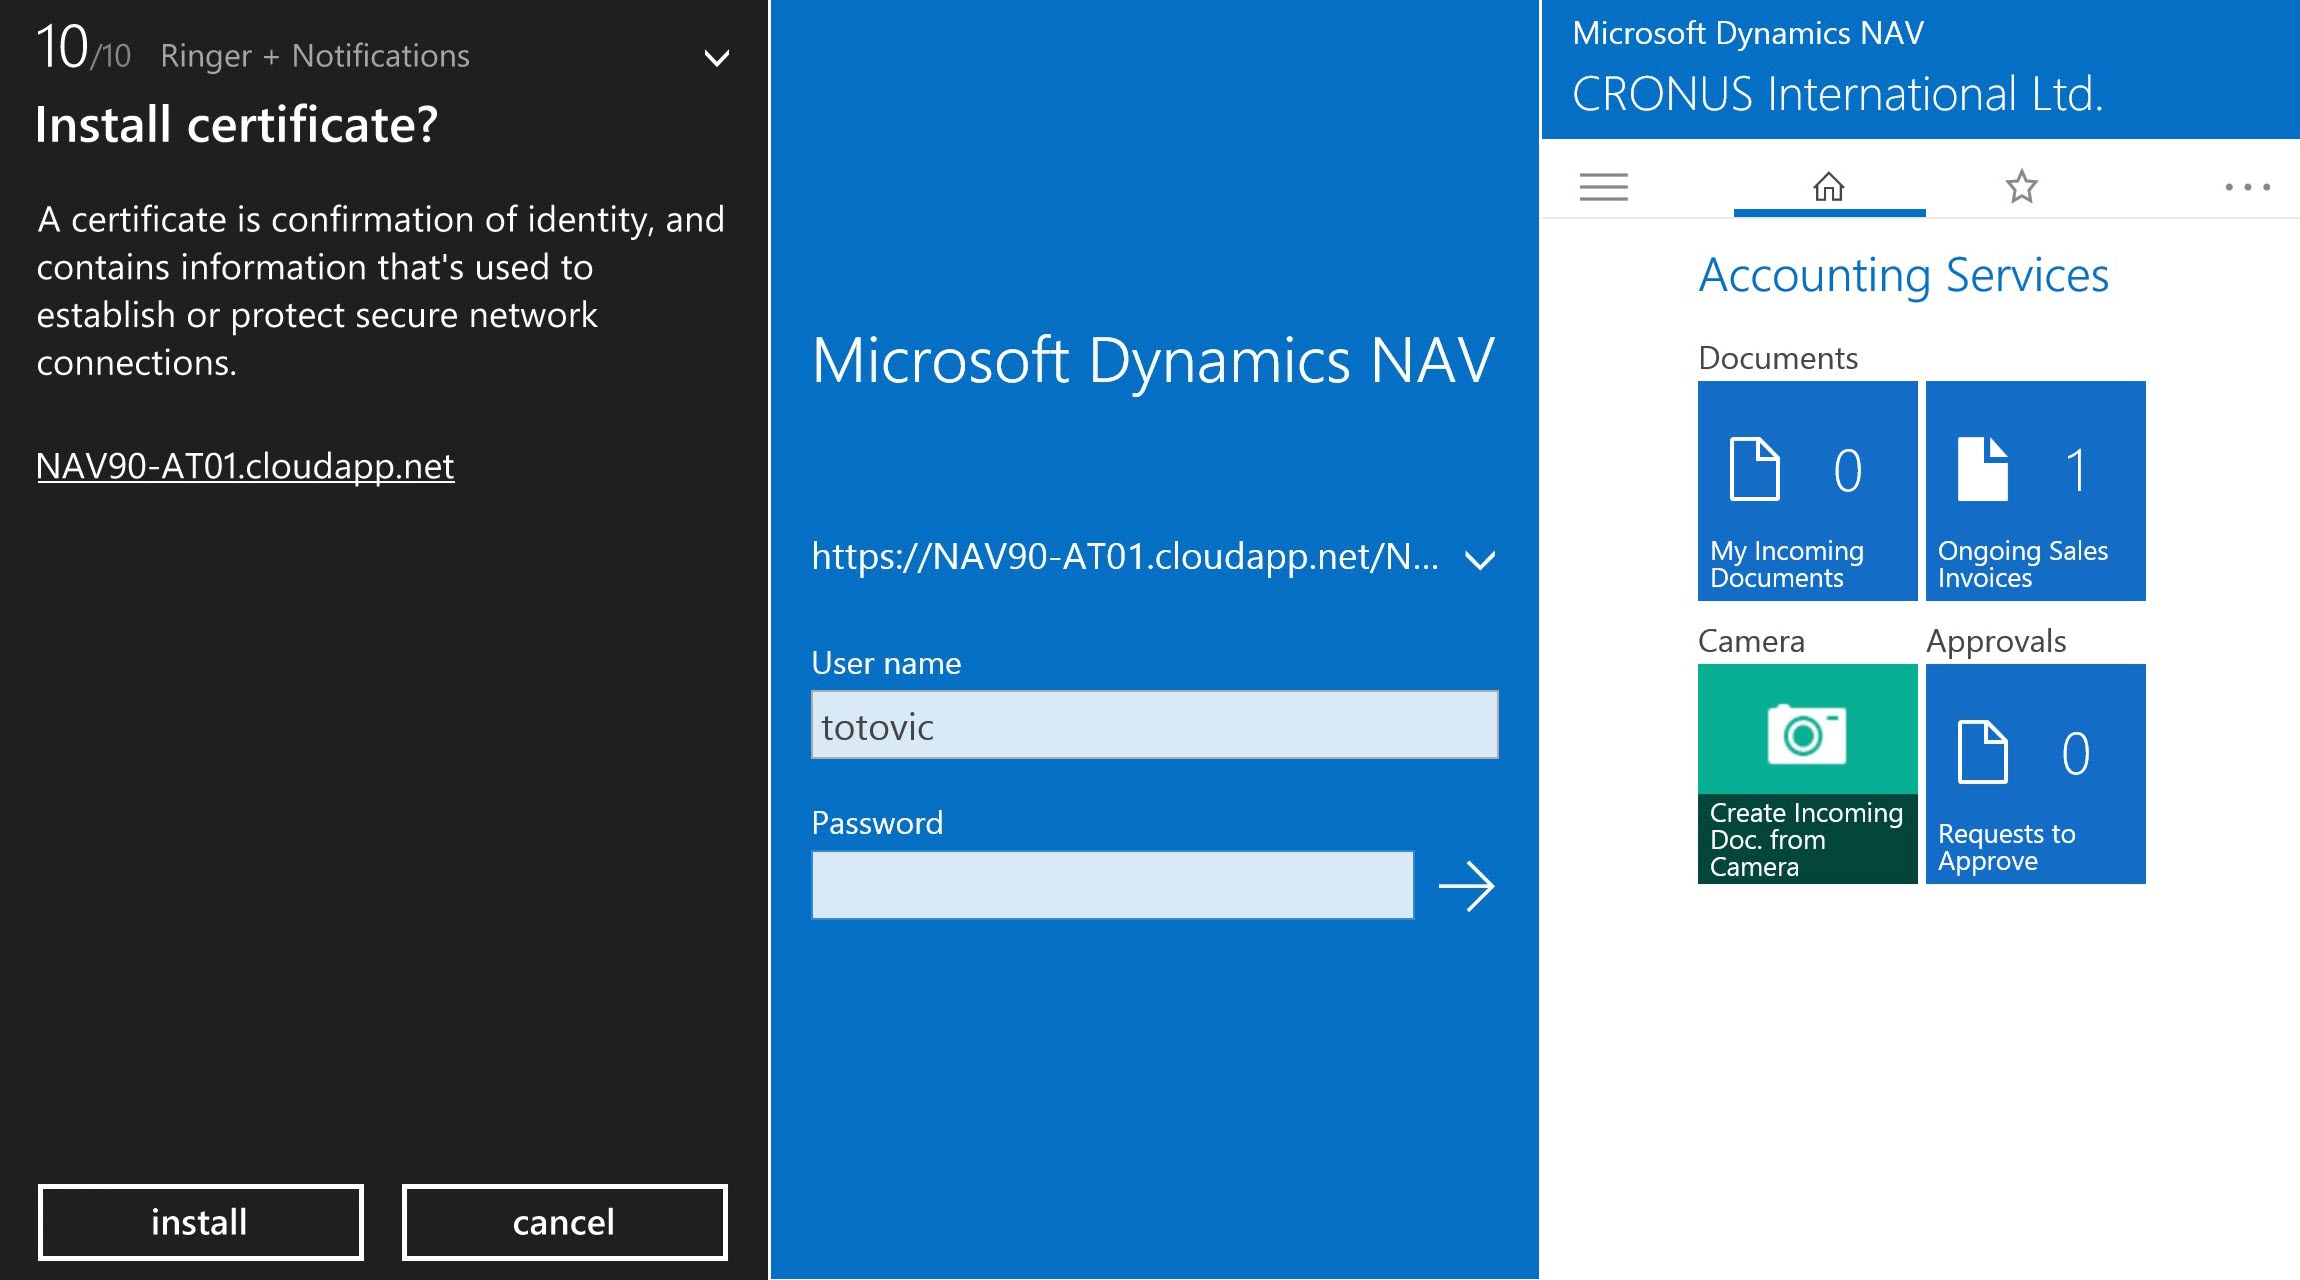Screen dimensions: 2300x1280
Task: Click the Accounting Services heading
Action: pos(1903,275)
